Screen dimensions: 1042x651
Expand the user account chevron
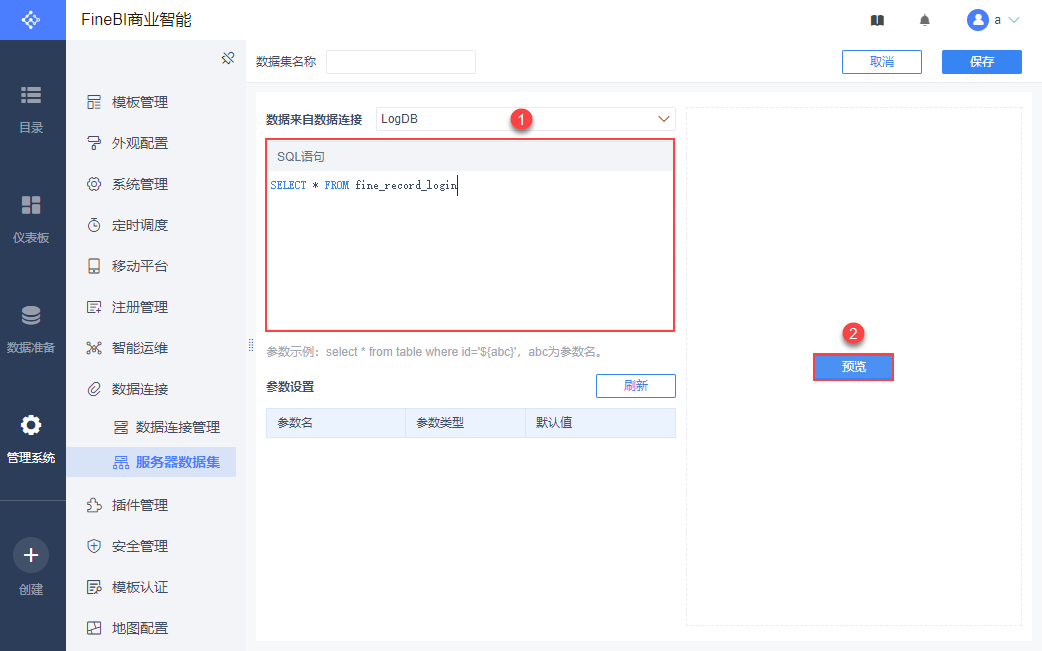click(x=1014, y=20)
